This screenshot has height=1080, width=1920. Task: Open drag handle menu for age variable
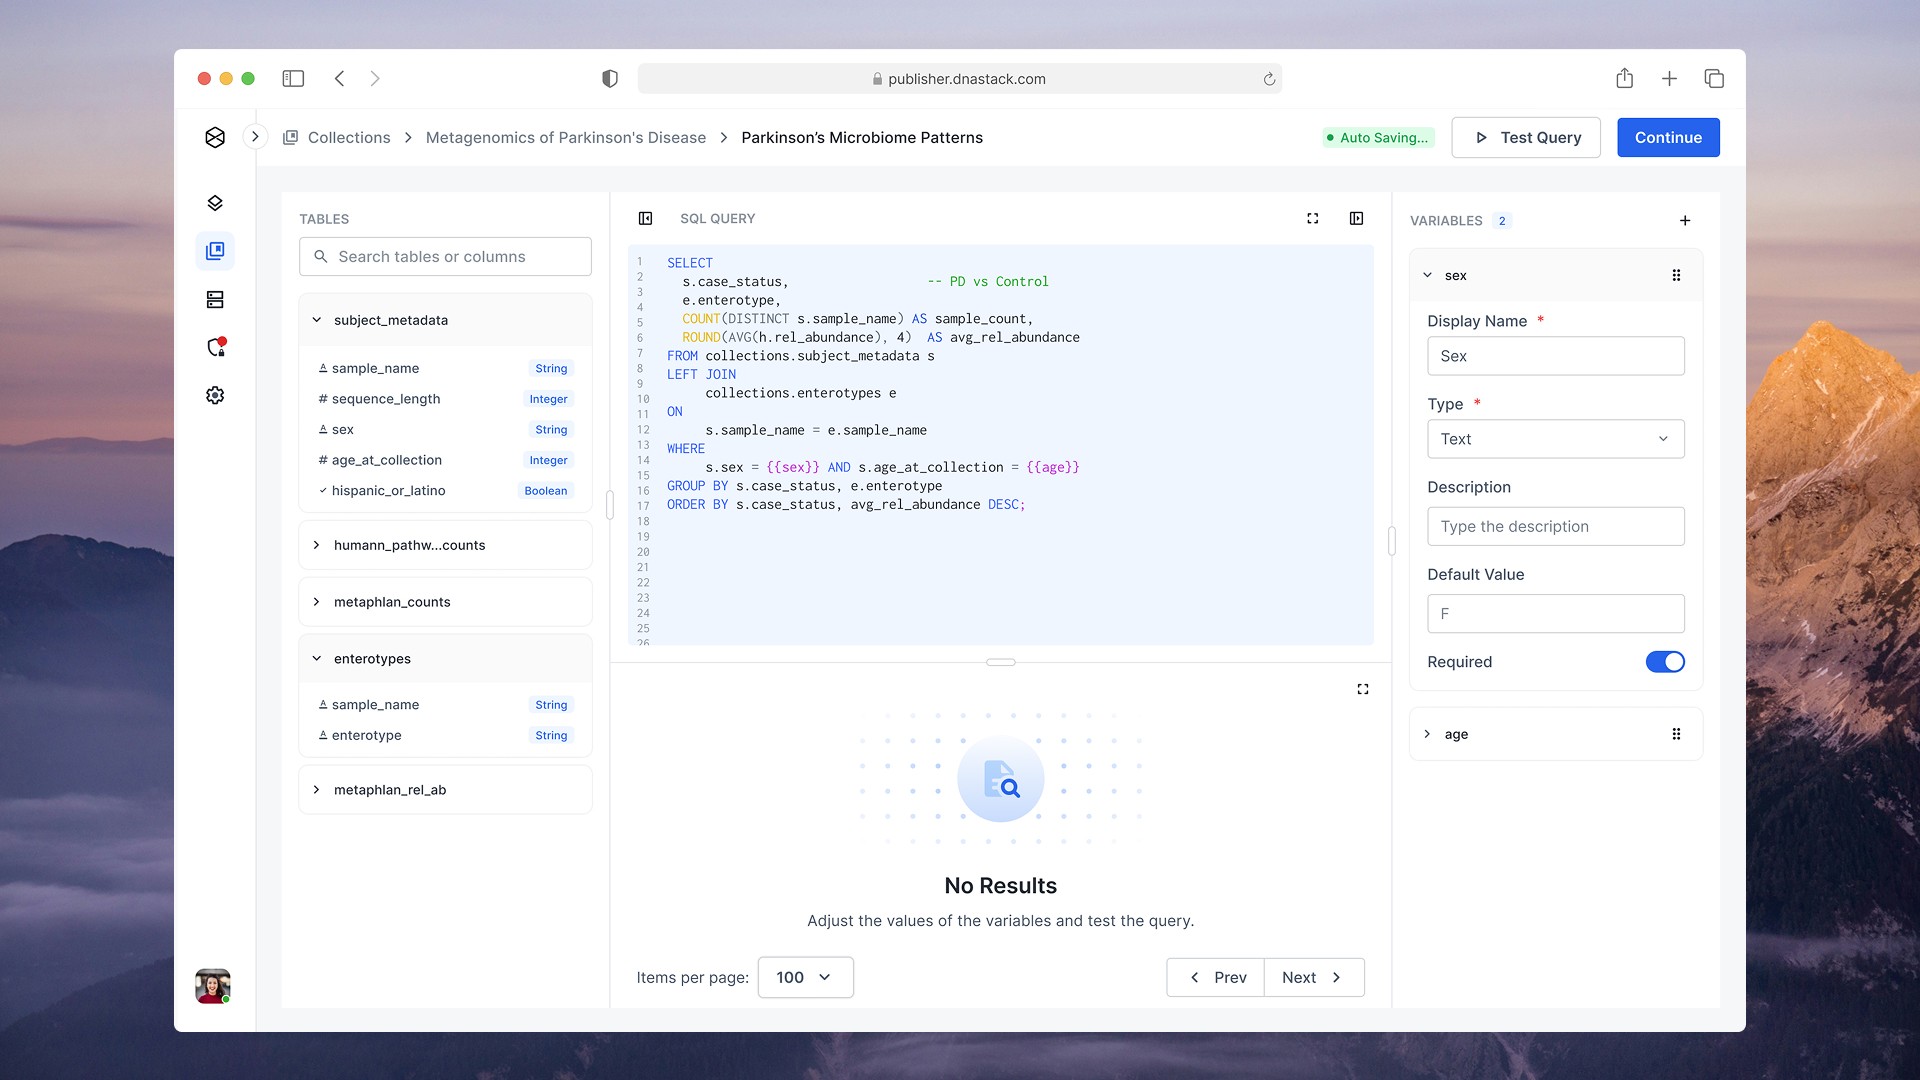coord(1676,734)
